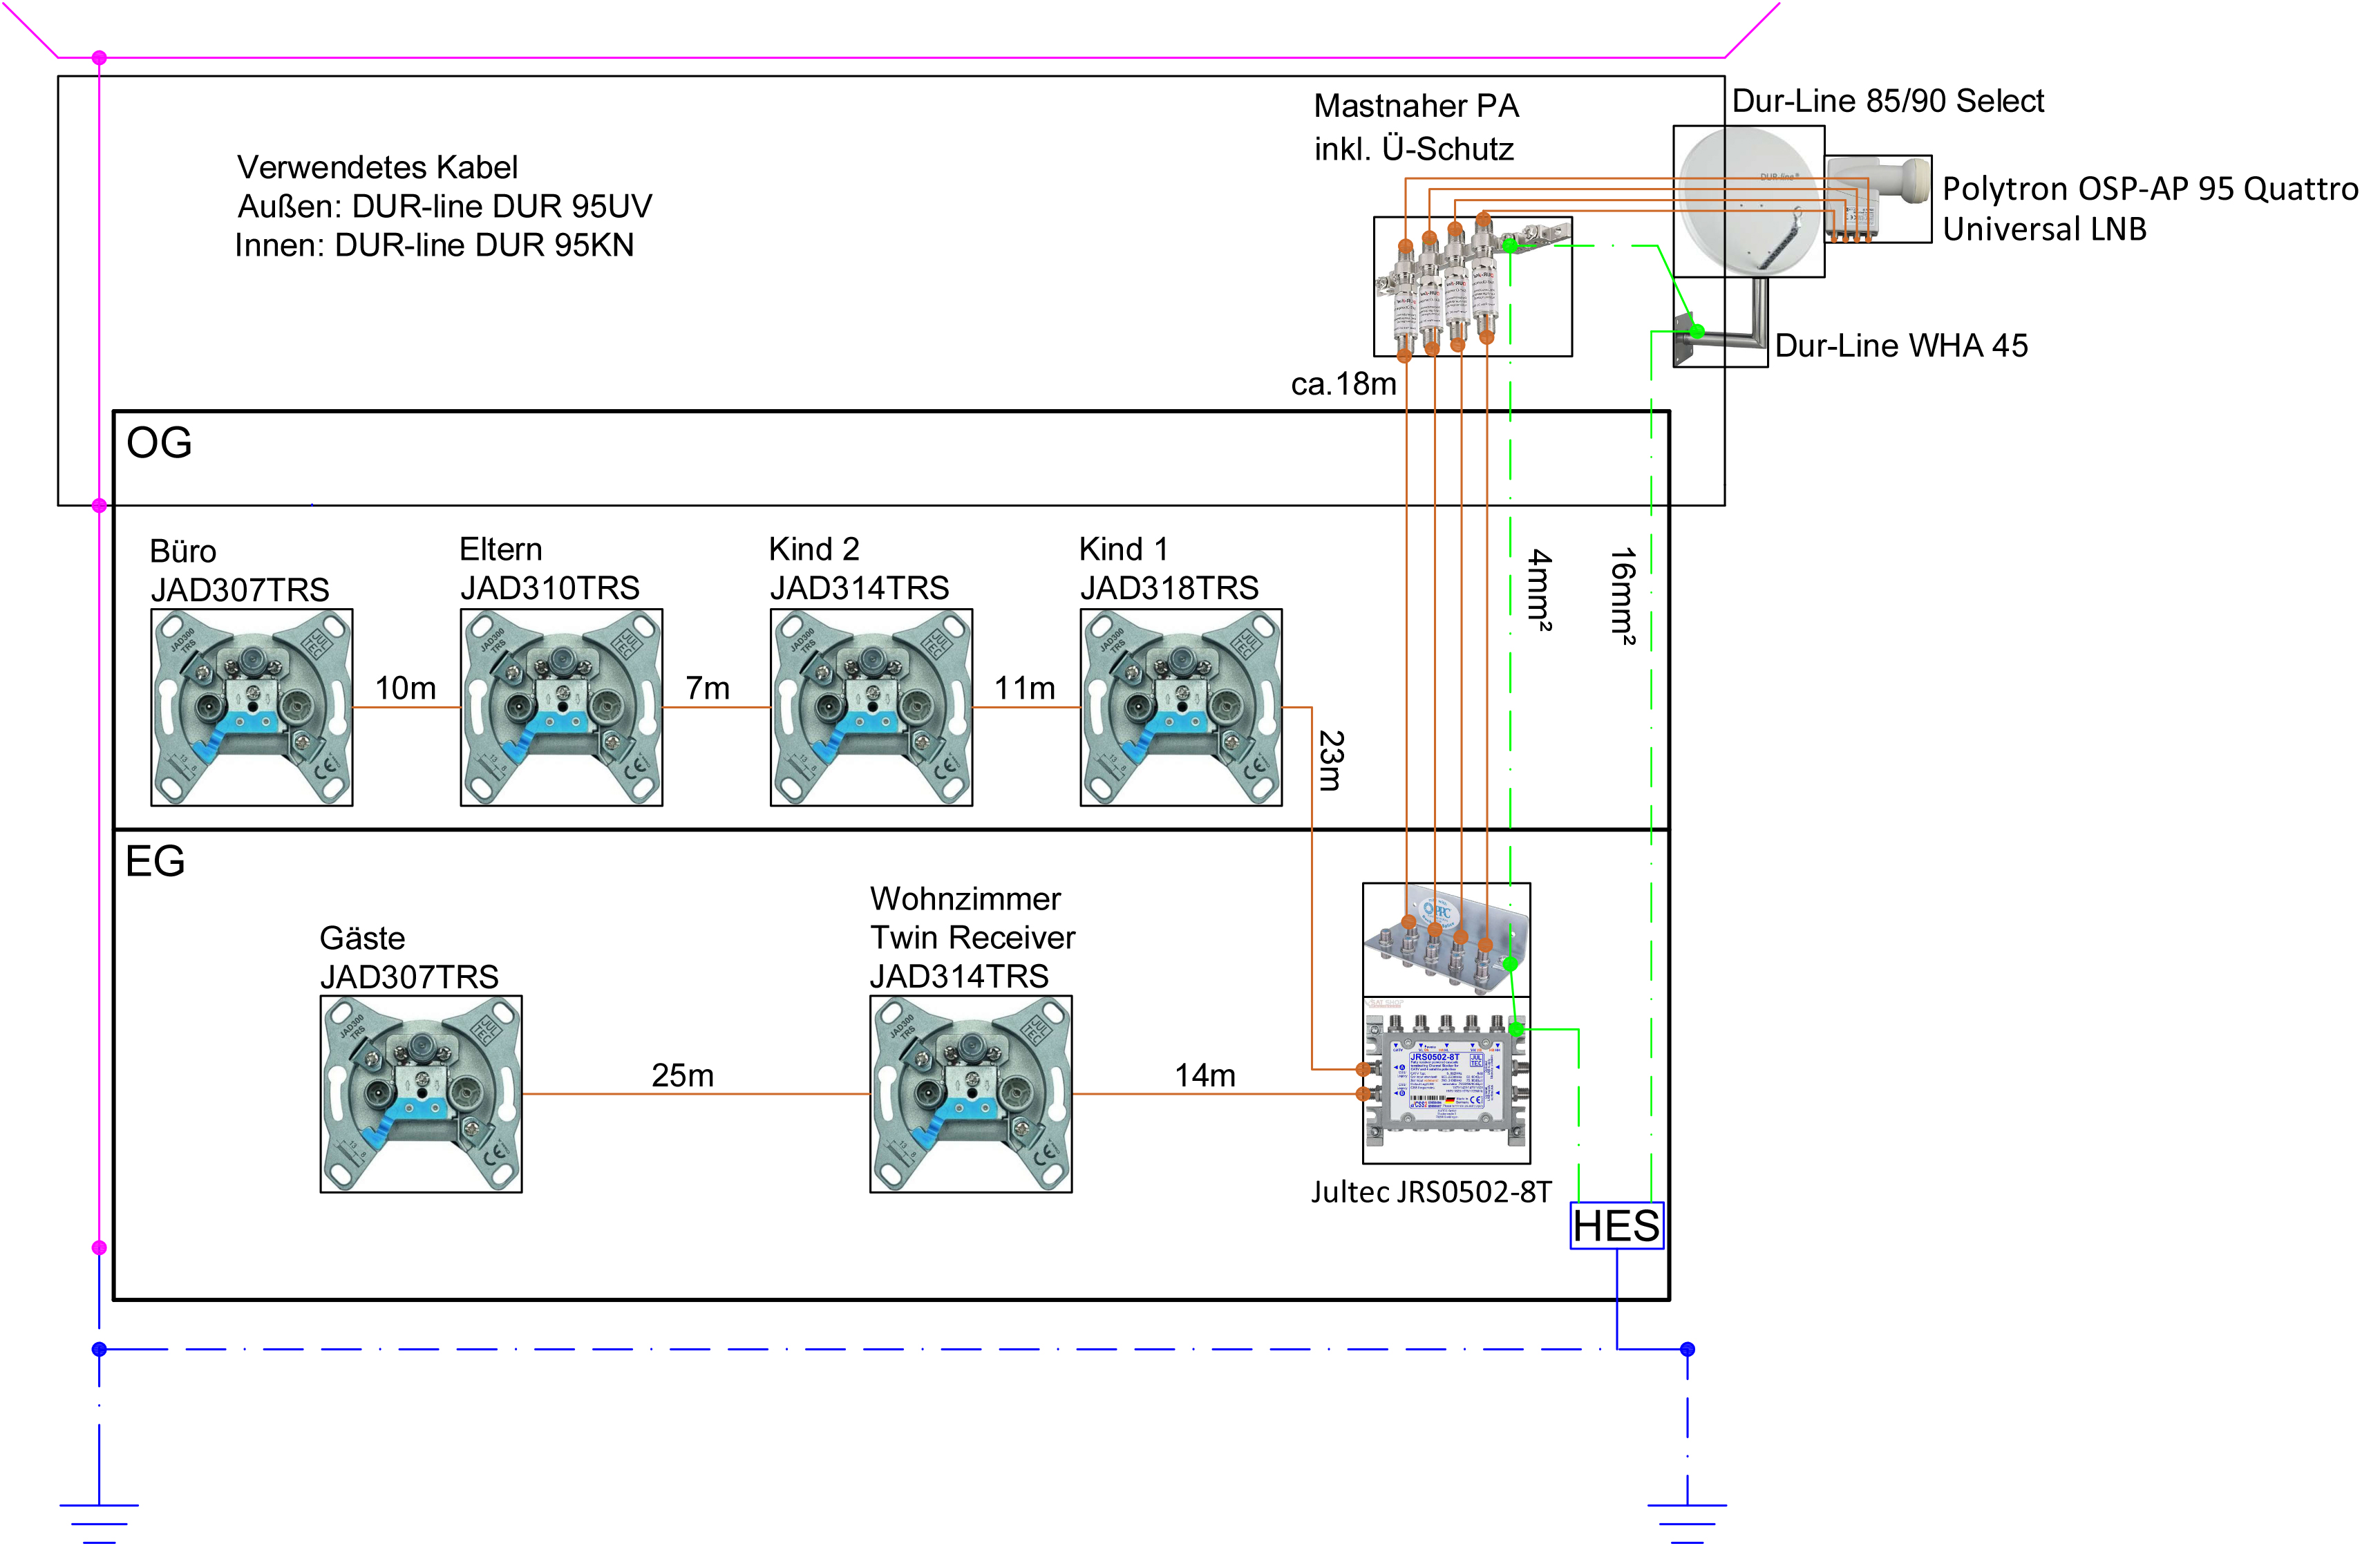The height and width of the screenshot is (1546, 2380).
Task: Select the mast surge protector block image
Action: click(x=1472, y=287)
